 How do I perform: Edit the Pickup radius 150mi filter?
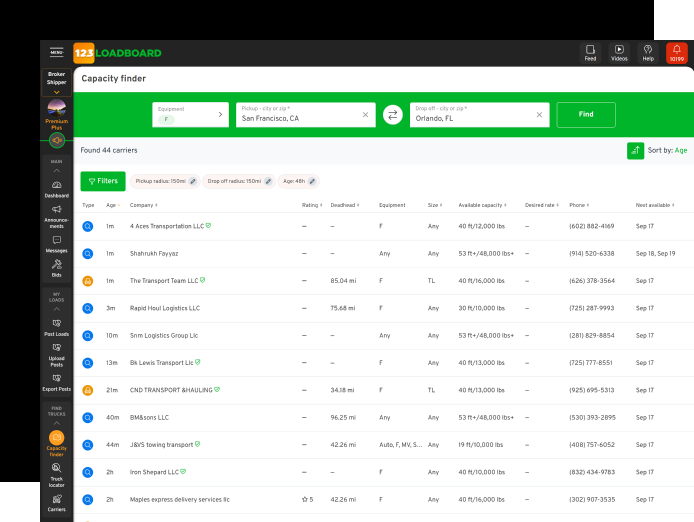coord(193,181)
